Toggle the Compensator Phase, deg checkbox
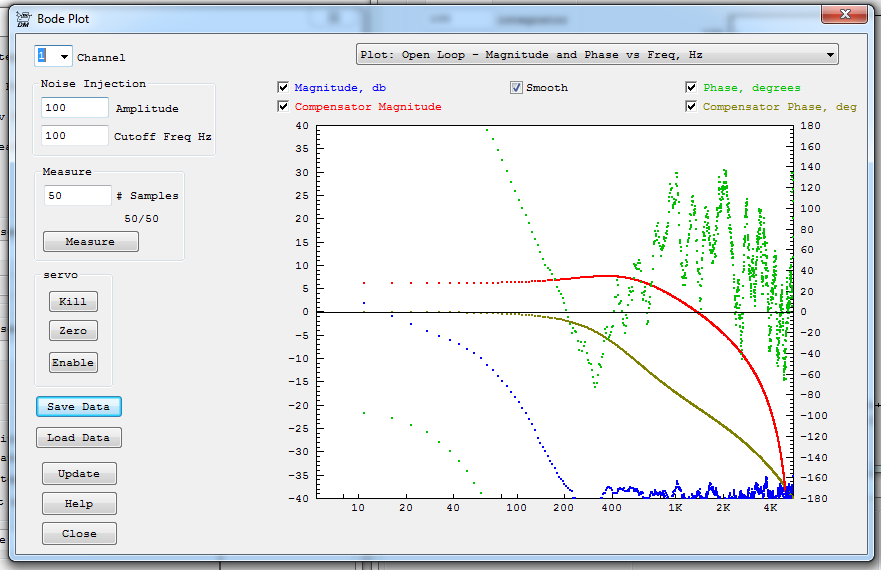881x570 pixels. click(692, 107)
